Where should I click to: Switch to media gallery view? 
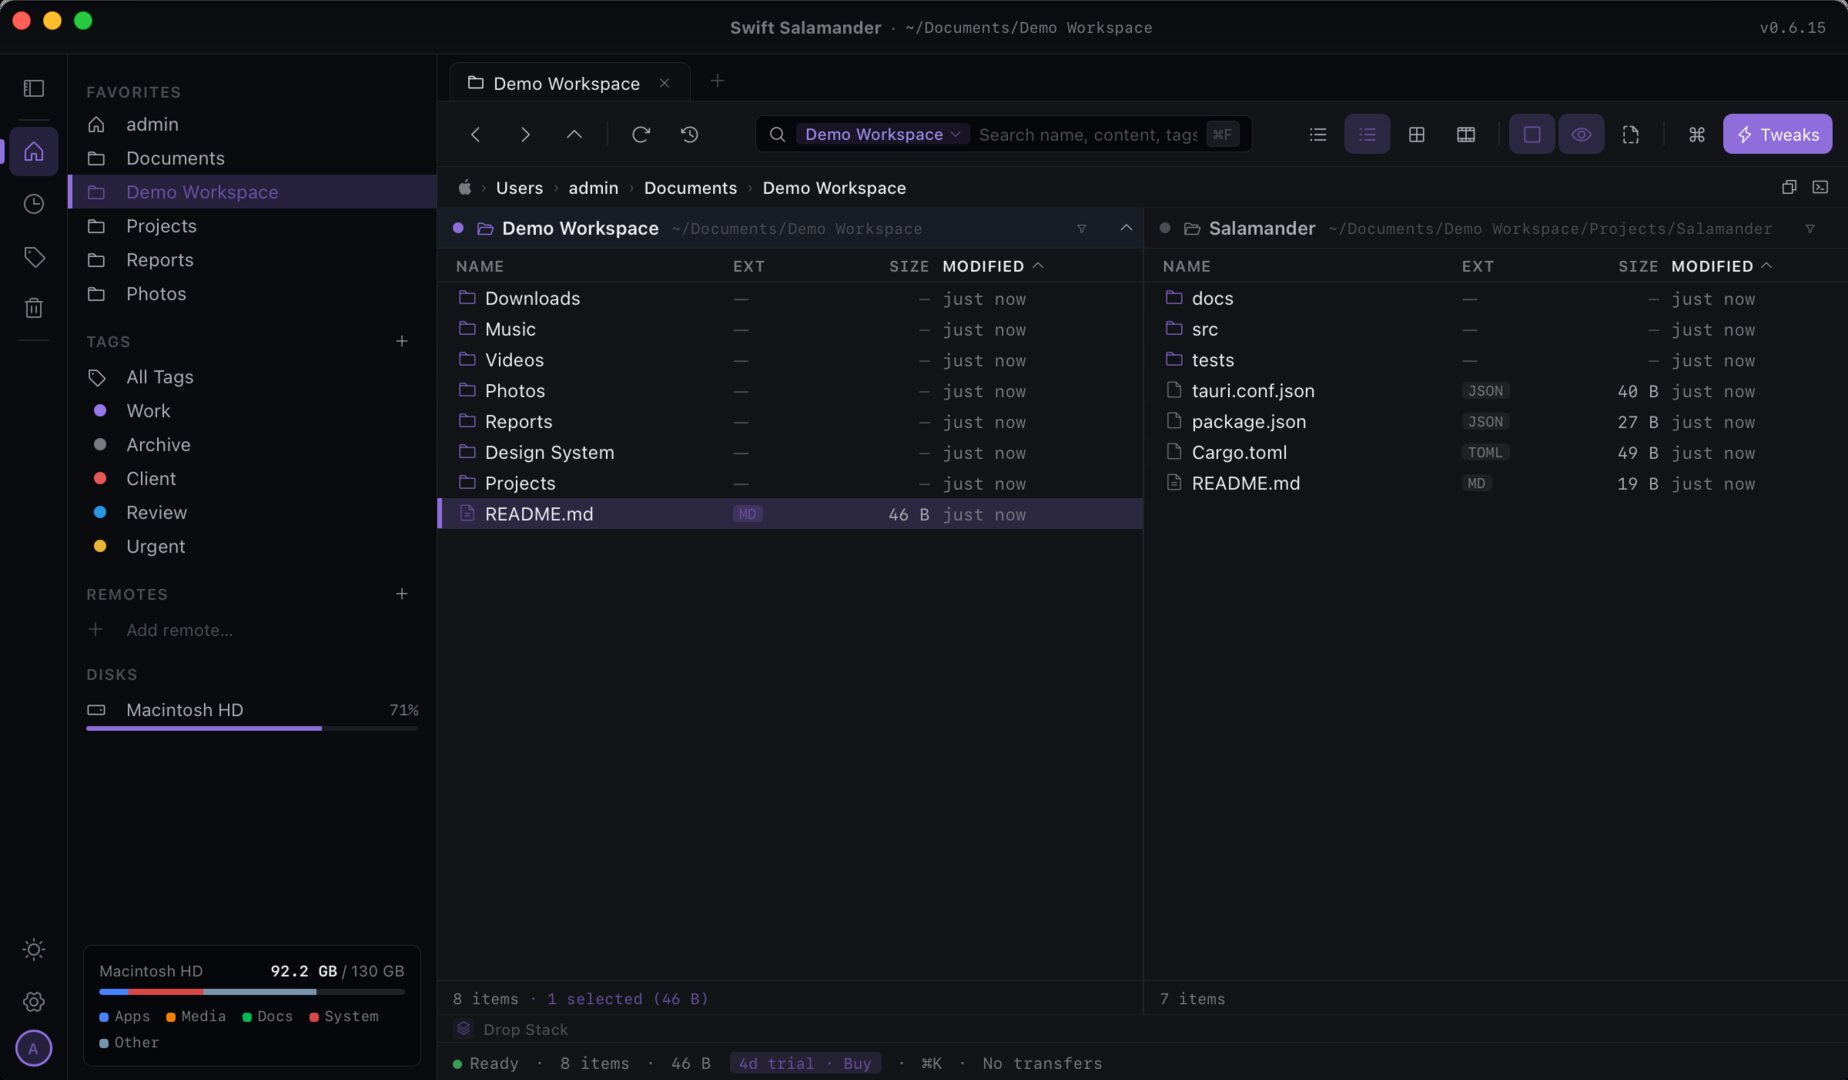[x=1466, y=134]
